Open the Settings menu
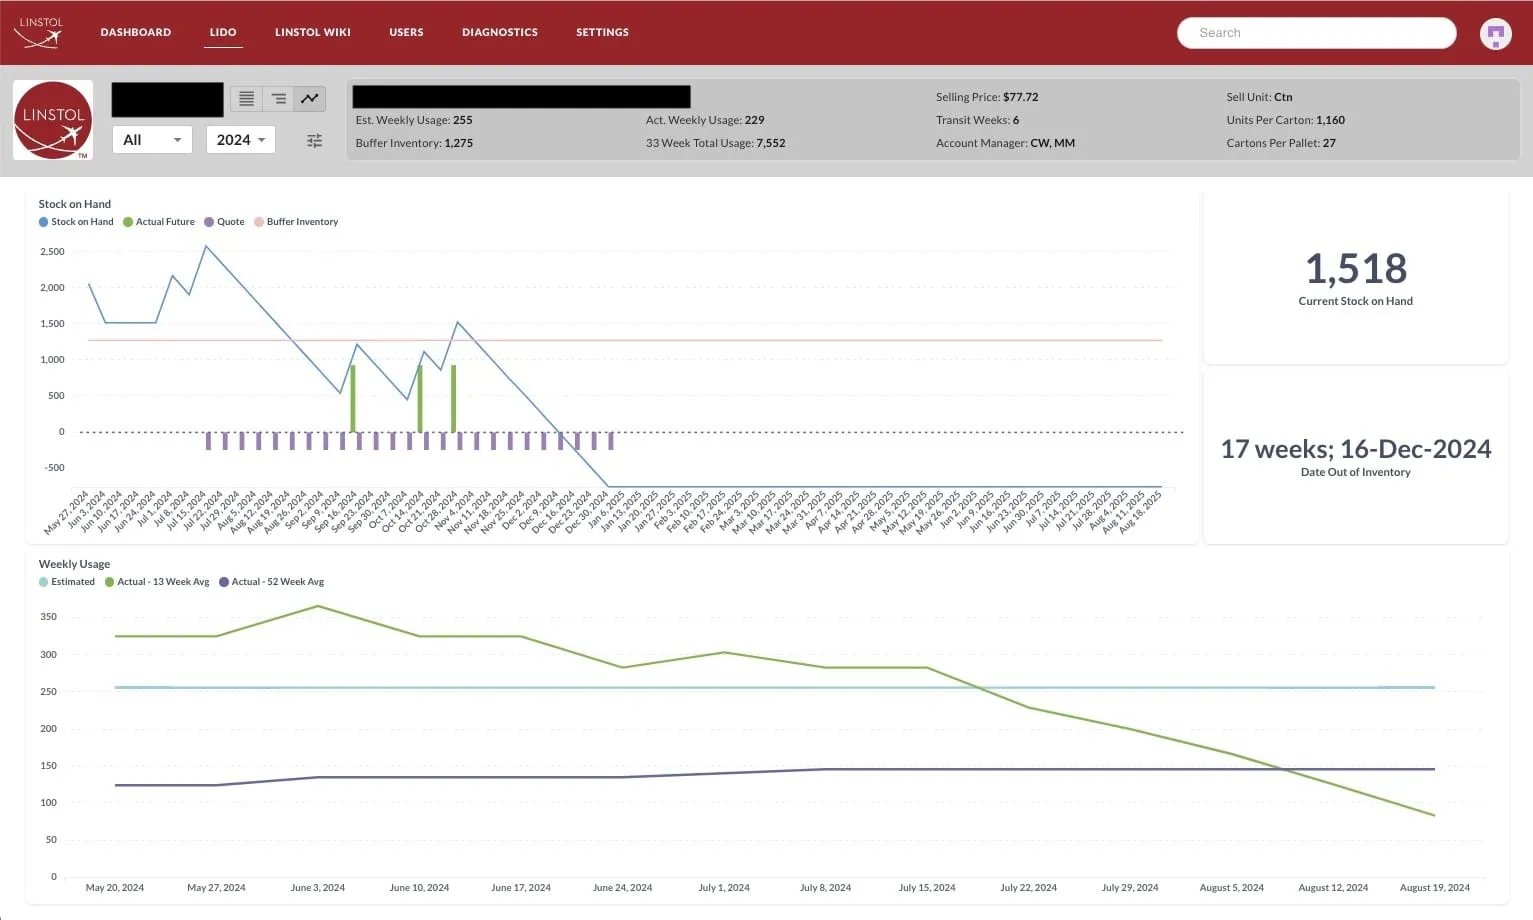 coord(602,32)
